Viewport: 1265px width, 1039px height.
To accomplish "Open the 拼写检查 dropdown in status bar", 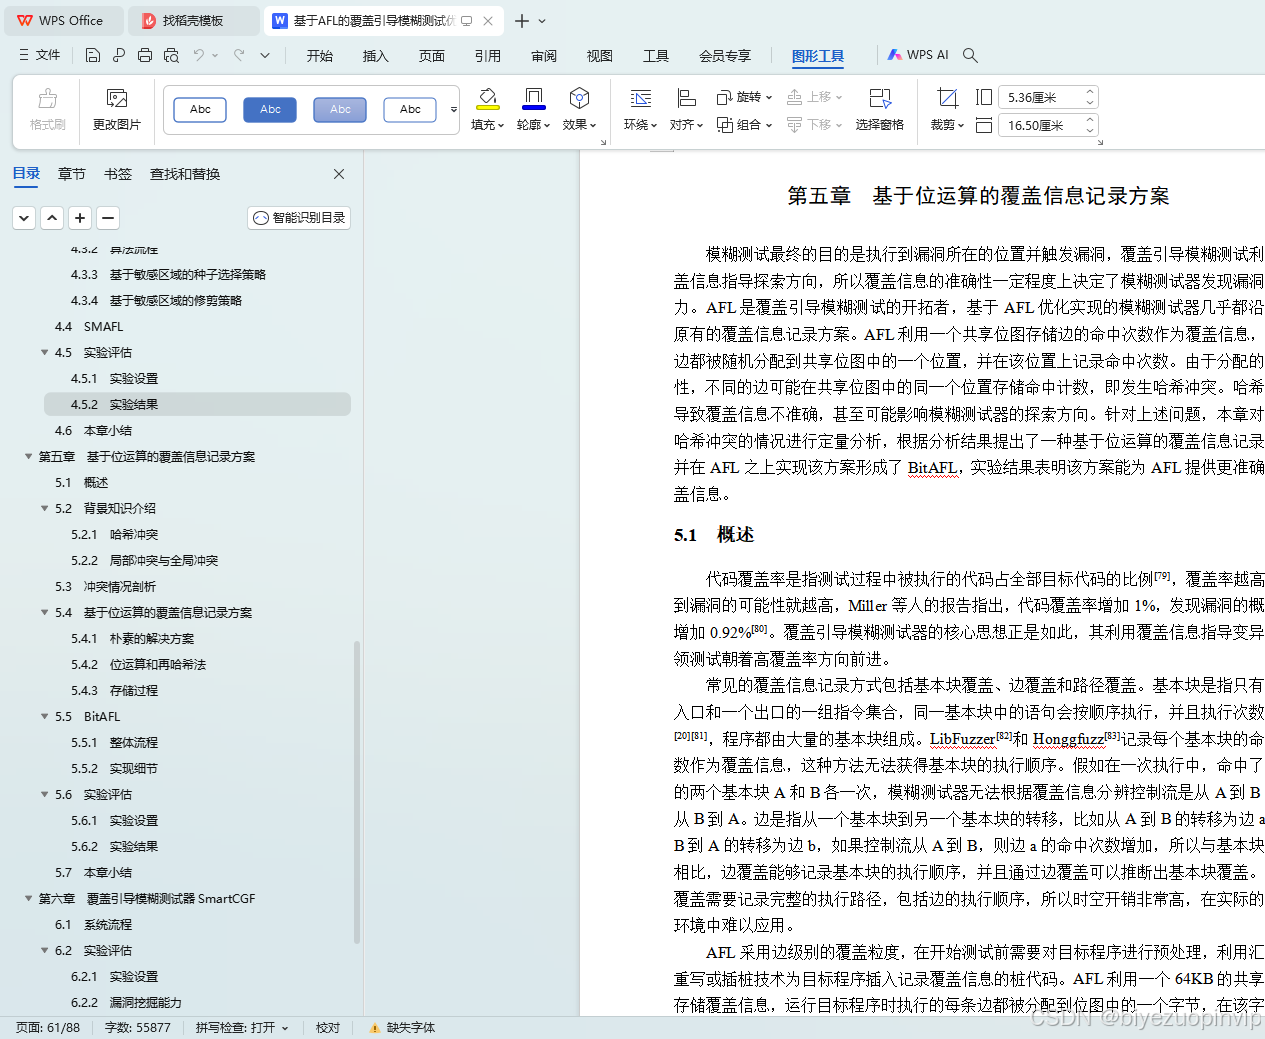I will [242, 1027].
